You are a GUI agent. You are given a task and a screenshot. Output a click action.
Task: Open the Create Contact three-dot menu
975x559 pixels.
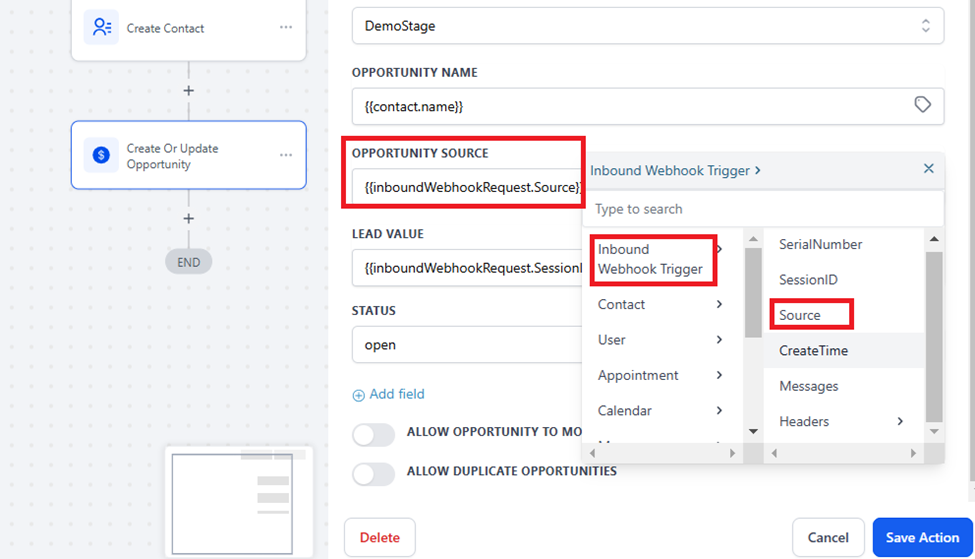pyautogui.click(x=286, y=28)
